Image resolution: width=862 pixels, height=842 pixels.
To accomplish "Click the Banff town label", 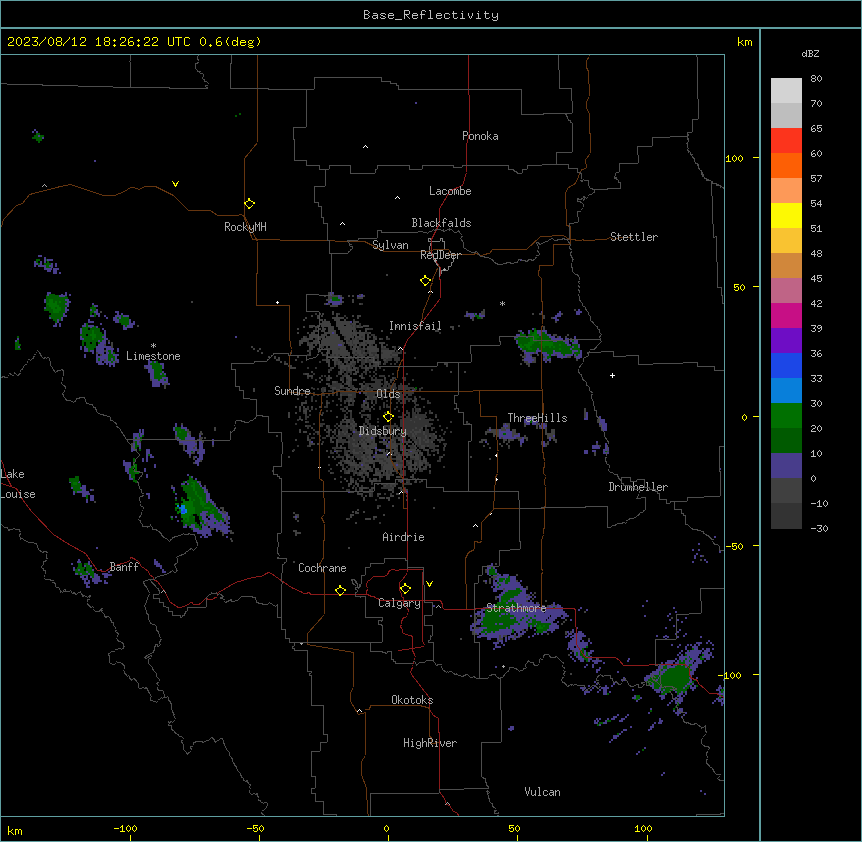I will (124, 567).
